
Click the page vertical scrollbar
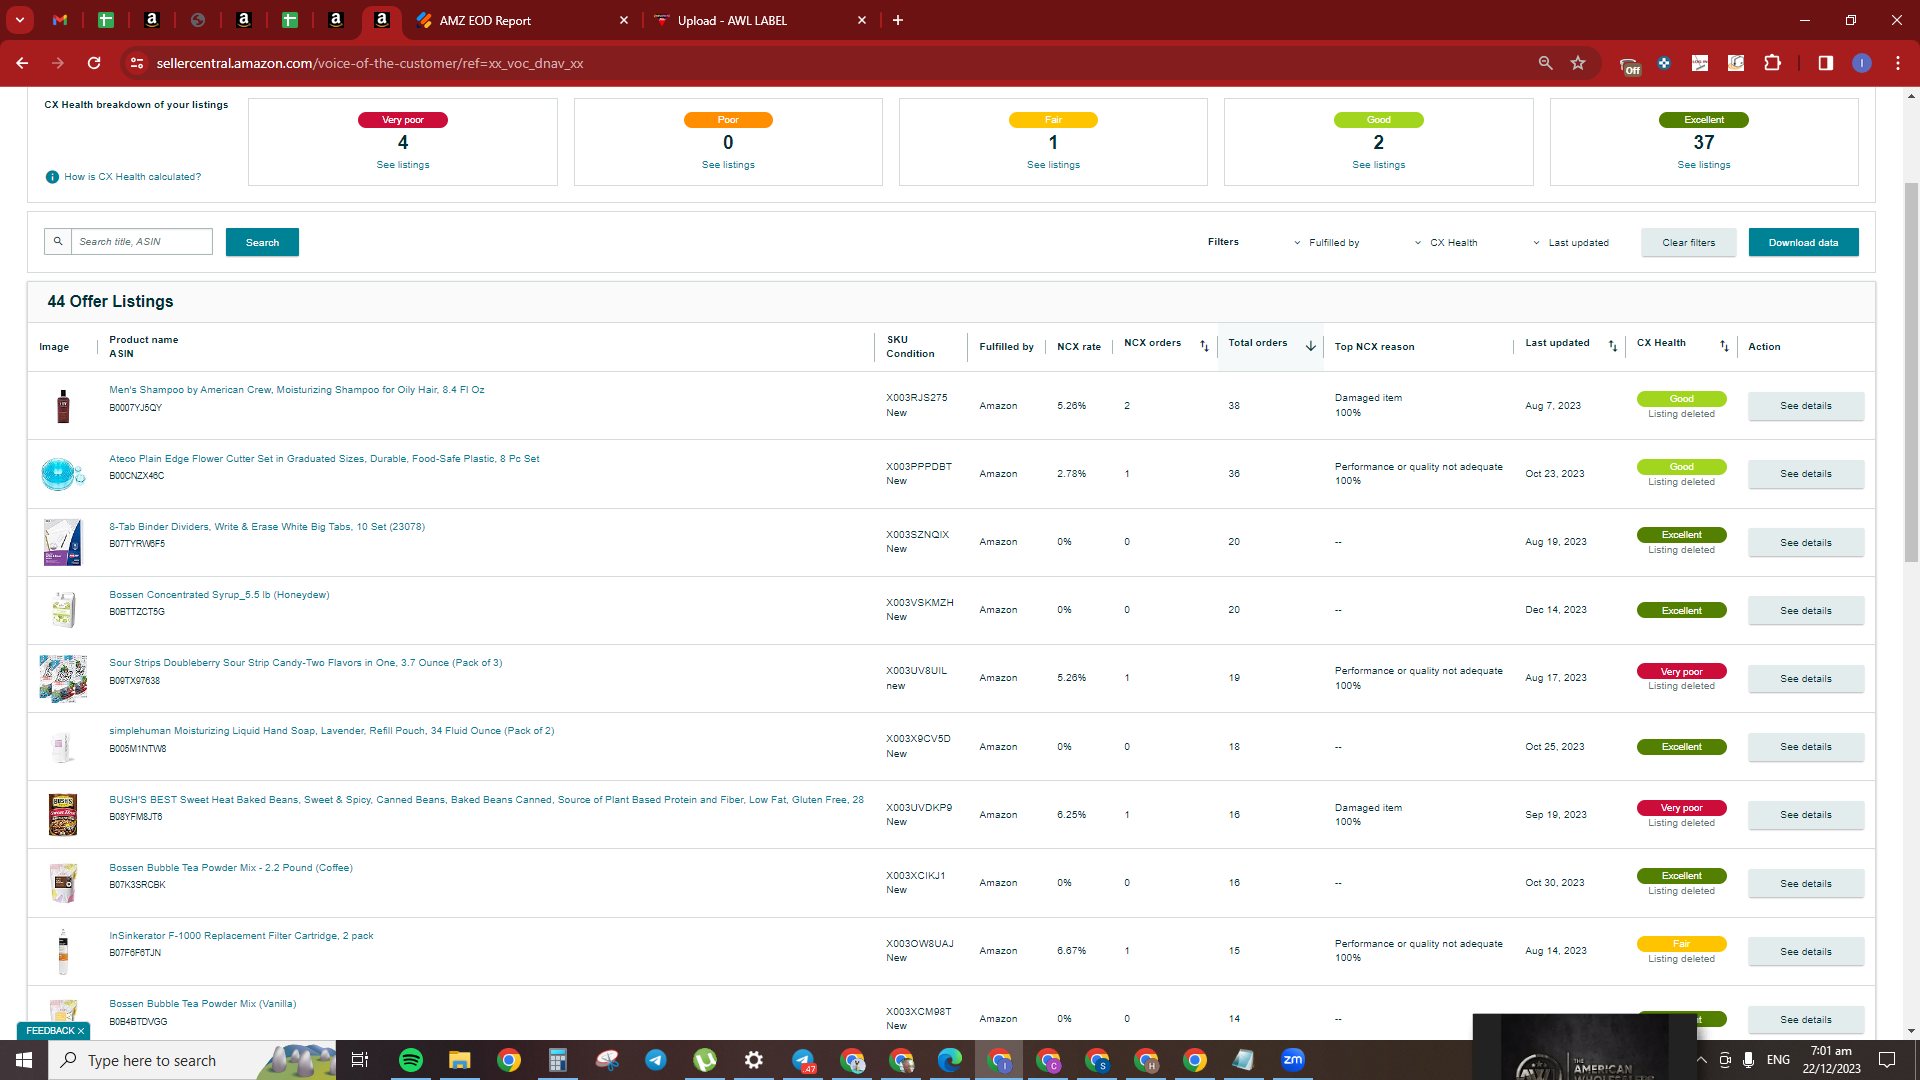click(1911, 370)
